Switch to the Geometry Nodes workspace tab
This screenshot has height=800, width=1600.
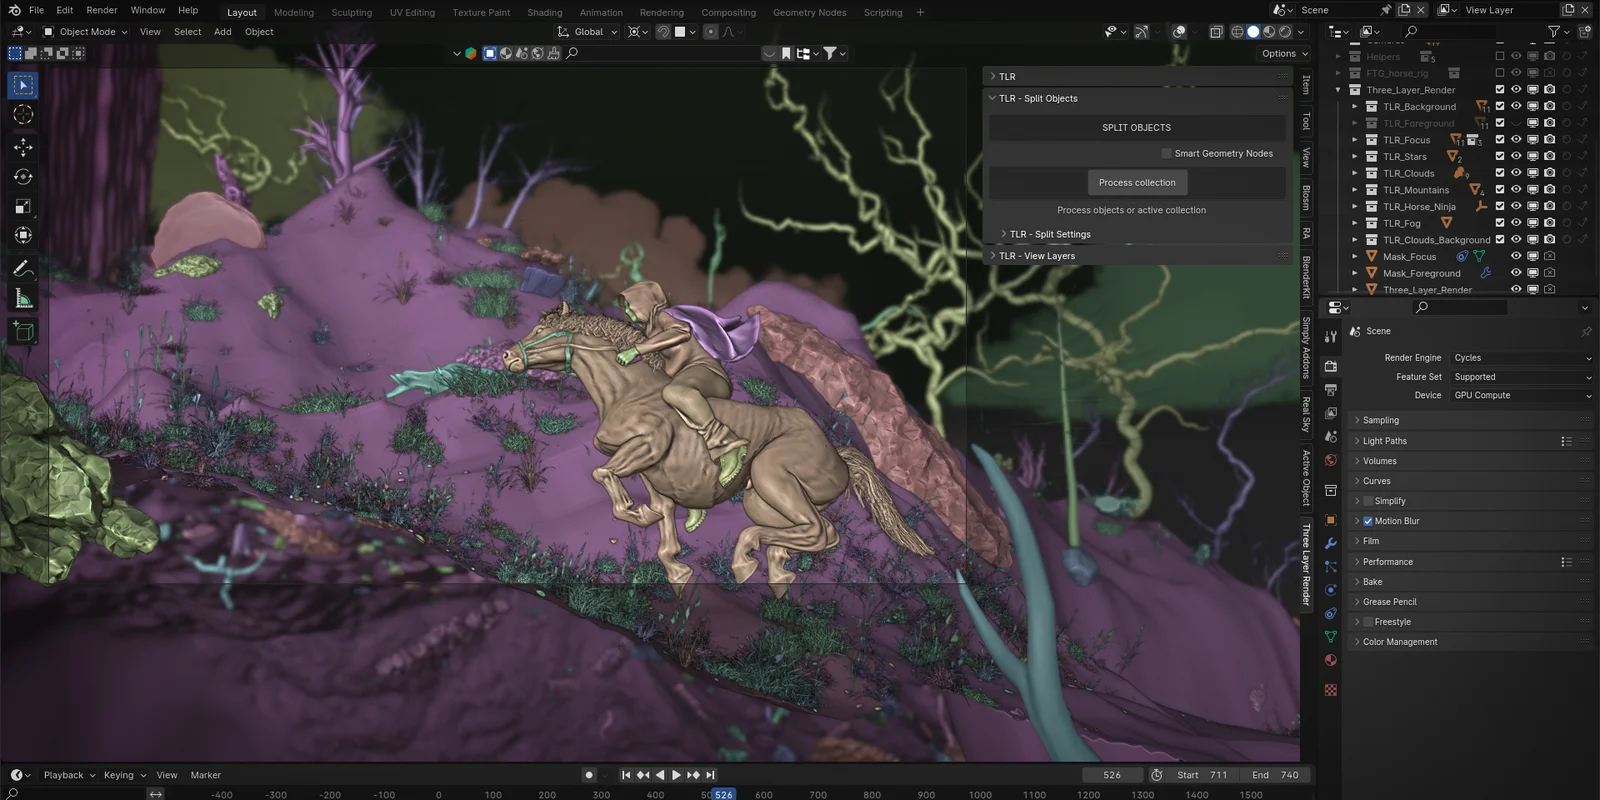(809, 12)
